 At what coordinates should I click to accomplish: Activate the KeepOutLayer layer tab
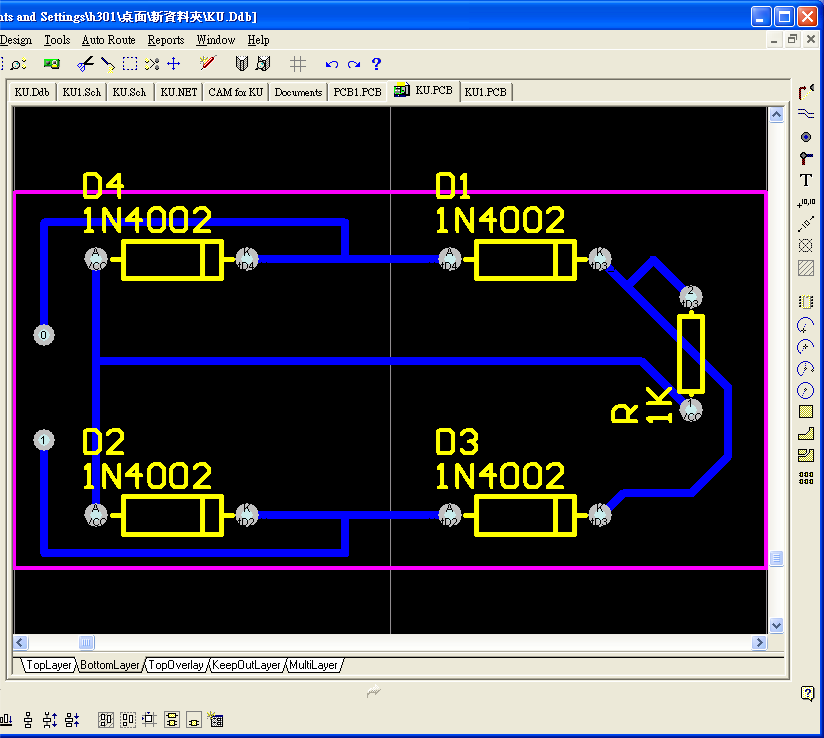(x=246, y=665)
